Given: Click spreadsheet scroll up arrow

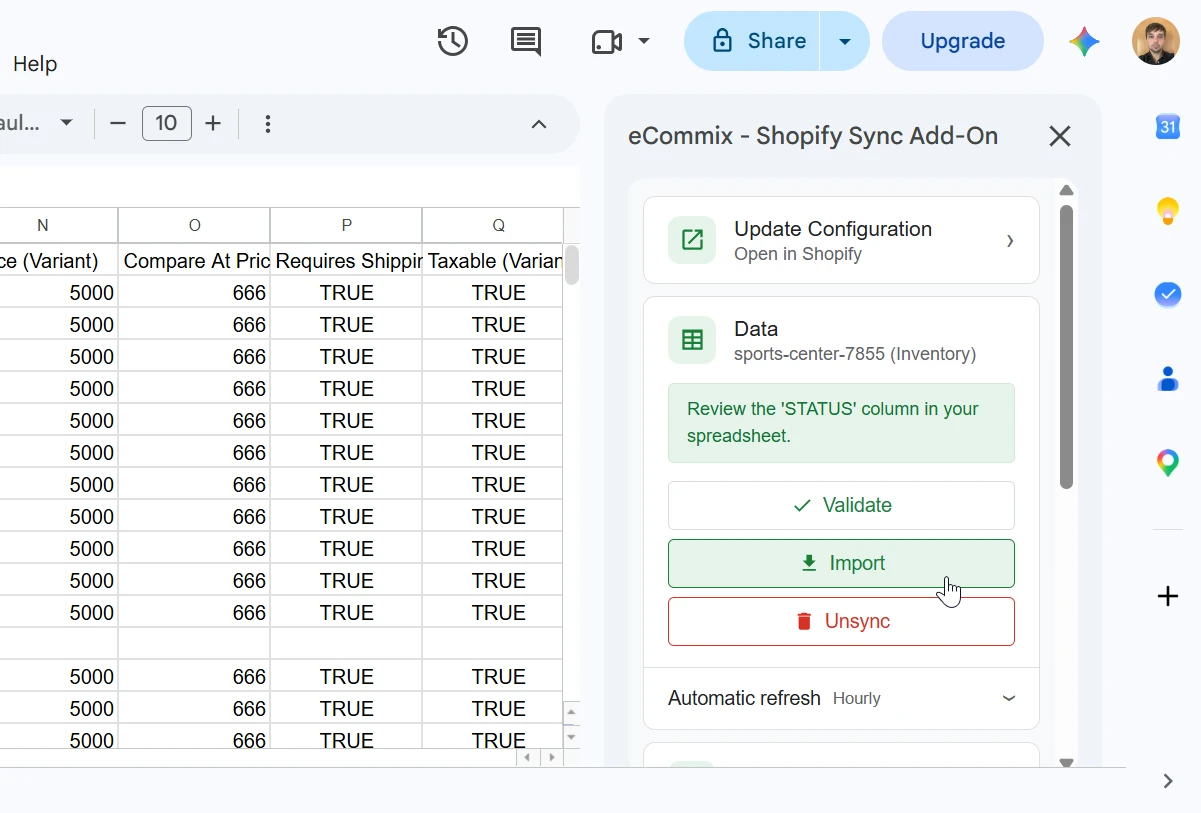Looking at the screenshot, I should point(572,714).
